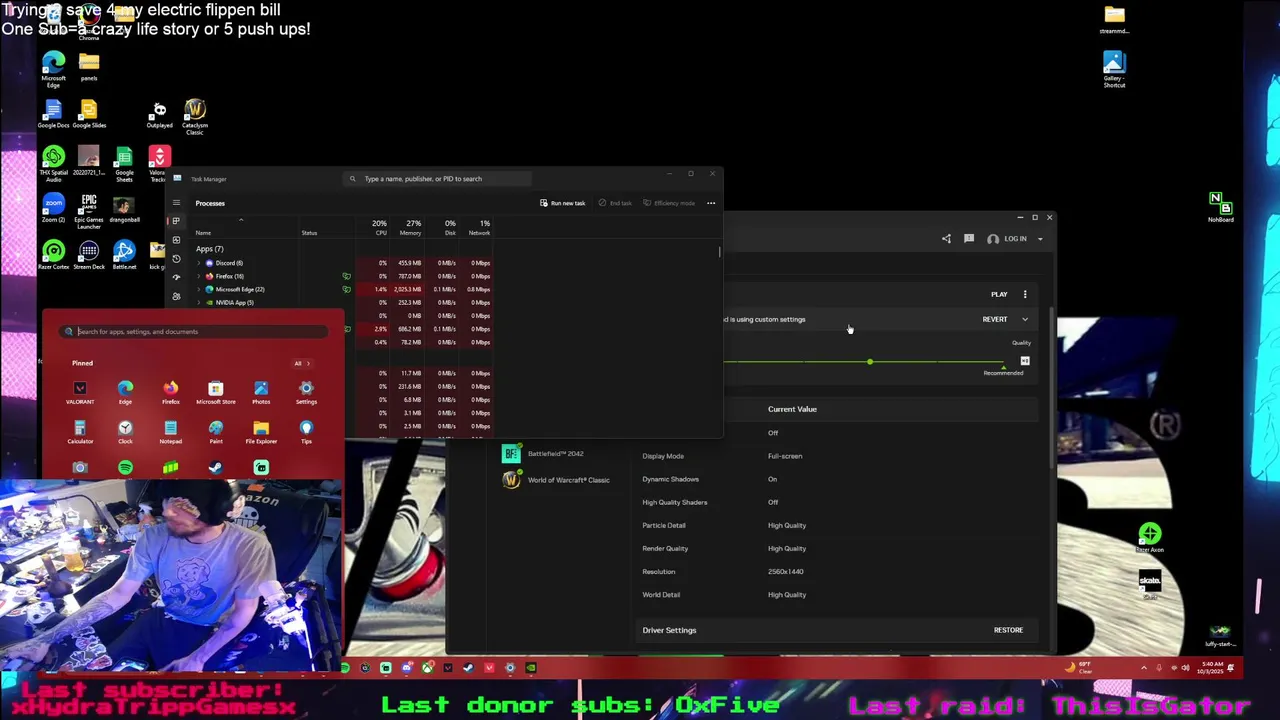The height and width of the screenshot is (720, 1280).
Task: Open Razer Axon desktop icon
Action: click(1150, 538)
